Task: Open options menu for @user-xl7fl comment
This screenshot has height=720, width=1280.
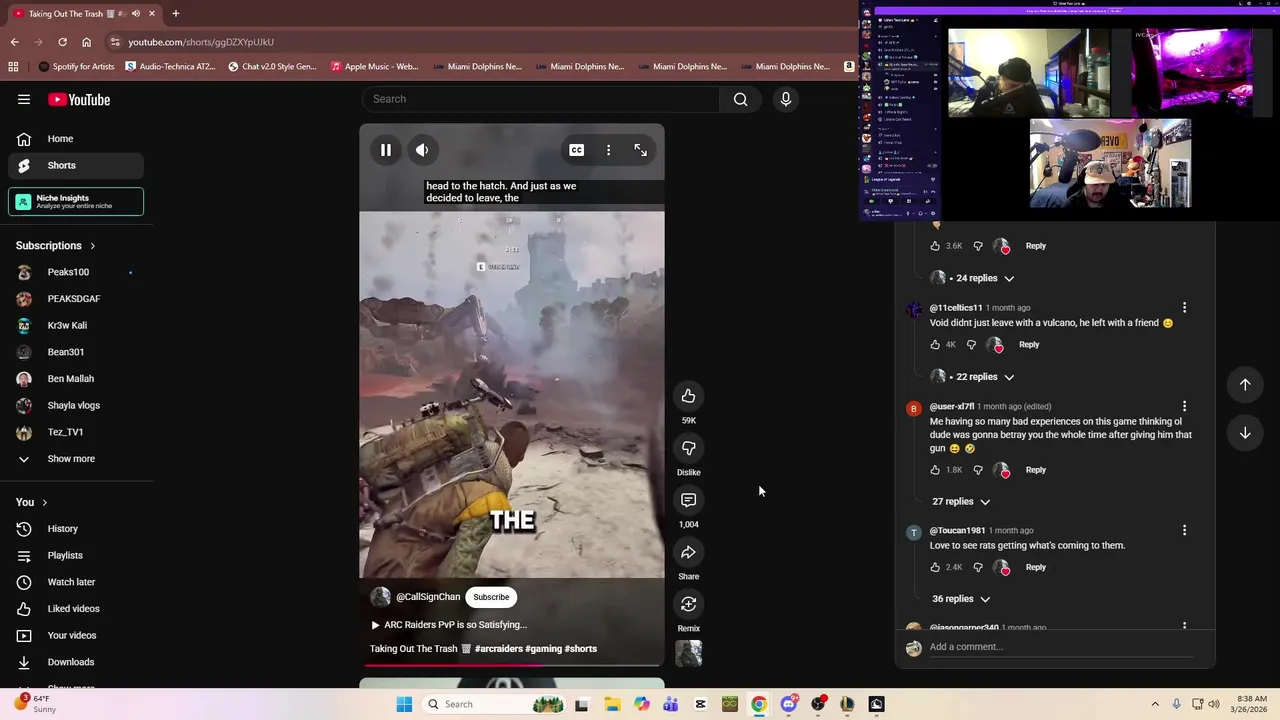Action: [x=1184, y=407]
